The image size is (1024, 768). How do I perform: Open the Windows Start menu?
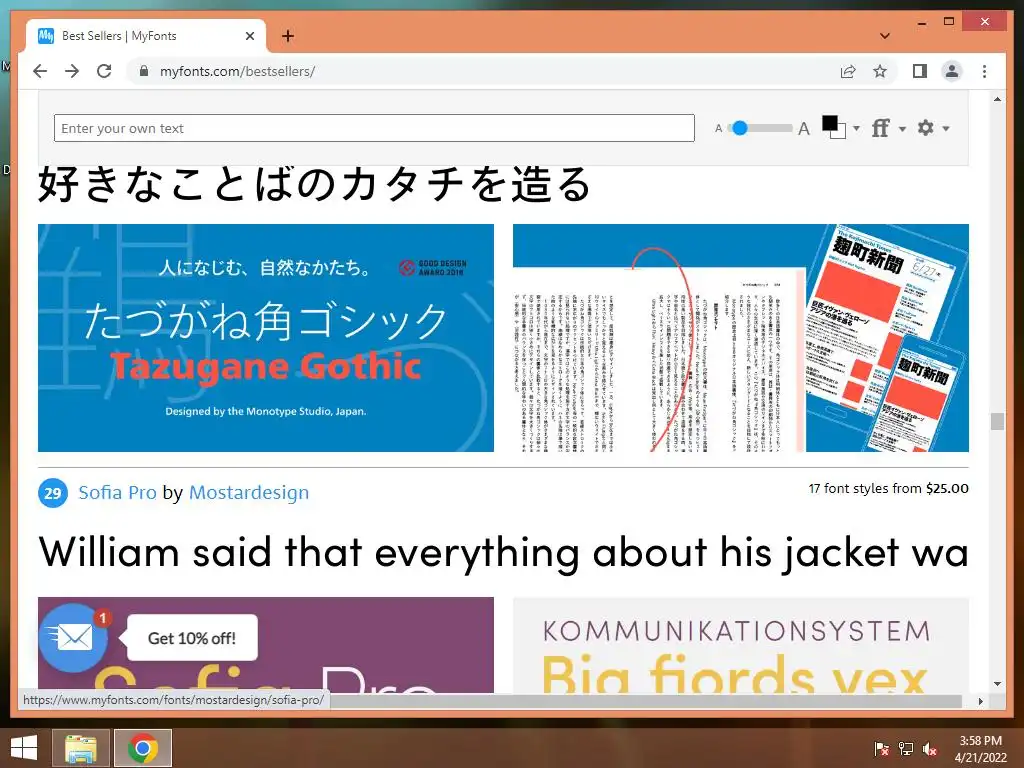click(x=24, y=748)
